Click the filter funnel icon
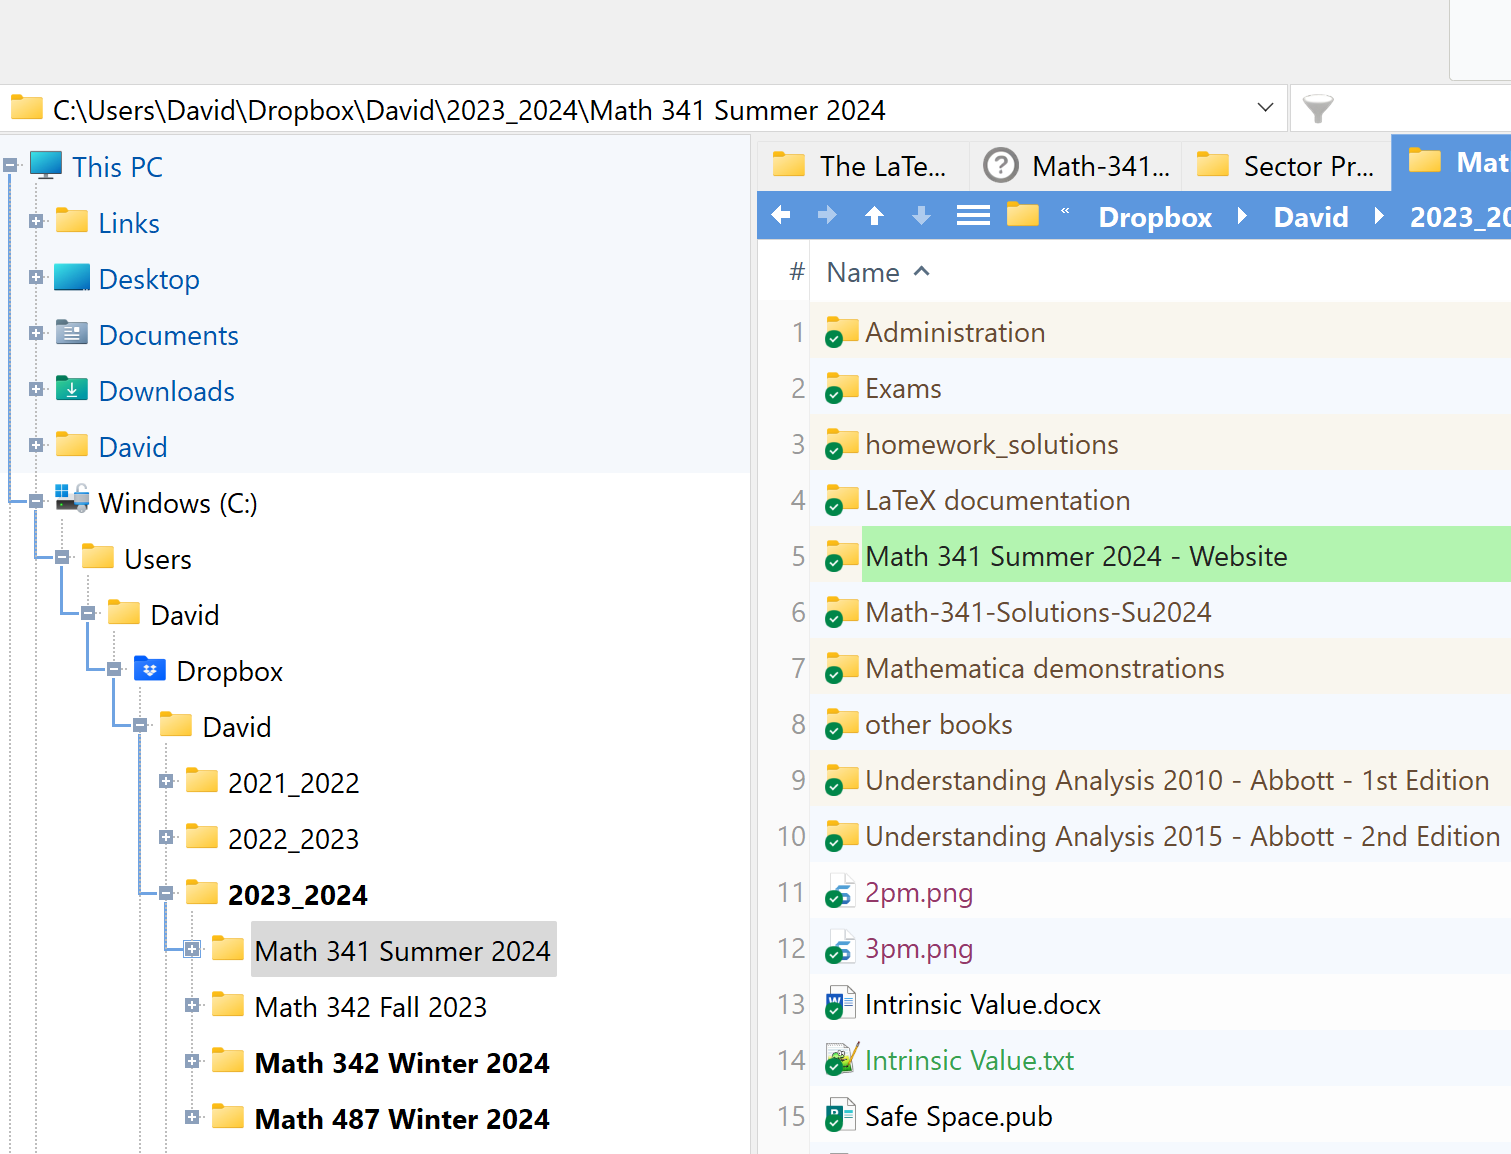 click(x=1318, y=109)
